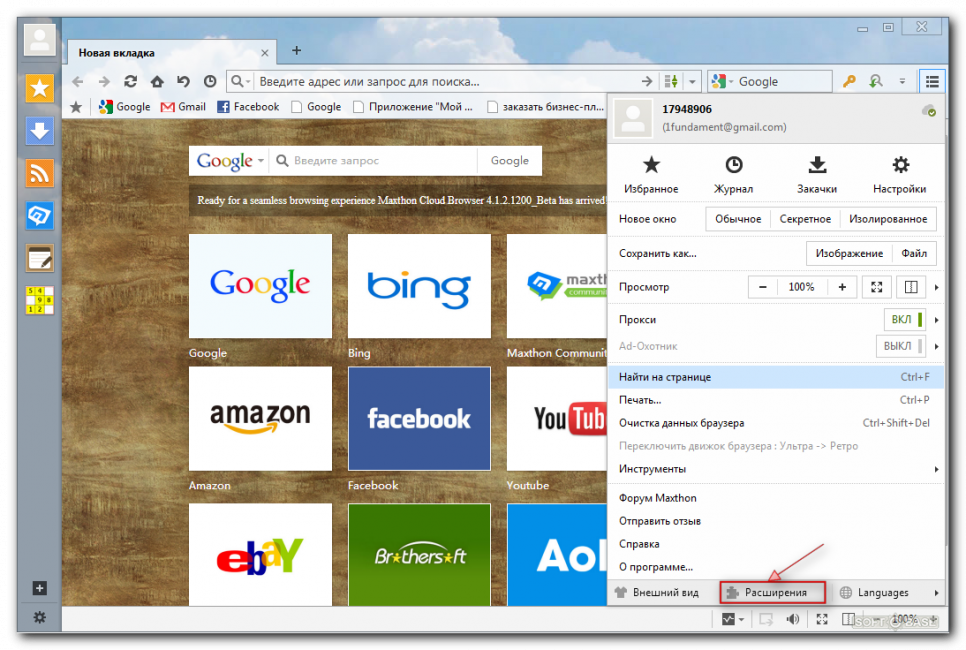Launch the yellow Sudoku game sidebar icon
The width and height of the screenshot is (966, 650).
39,300
